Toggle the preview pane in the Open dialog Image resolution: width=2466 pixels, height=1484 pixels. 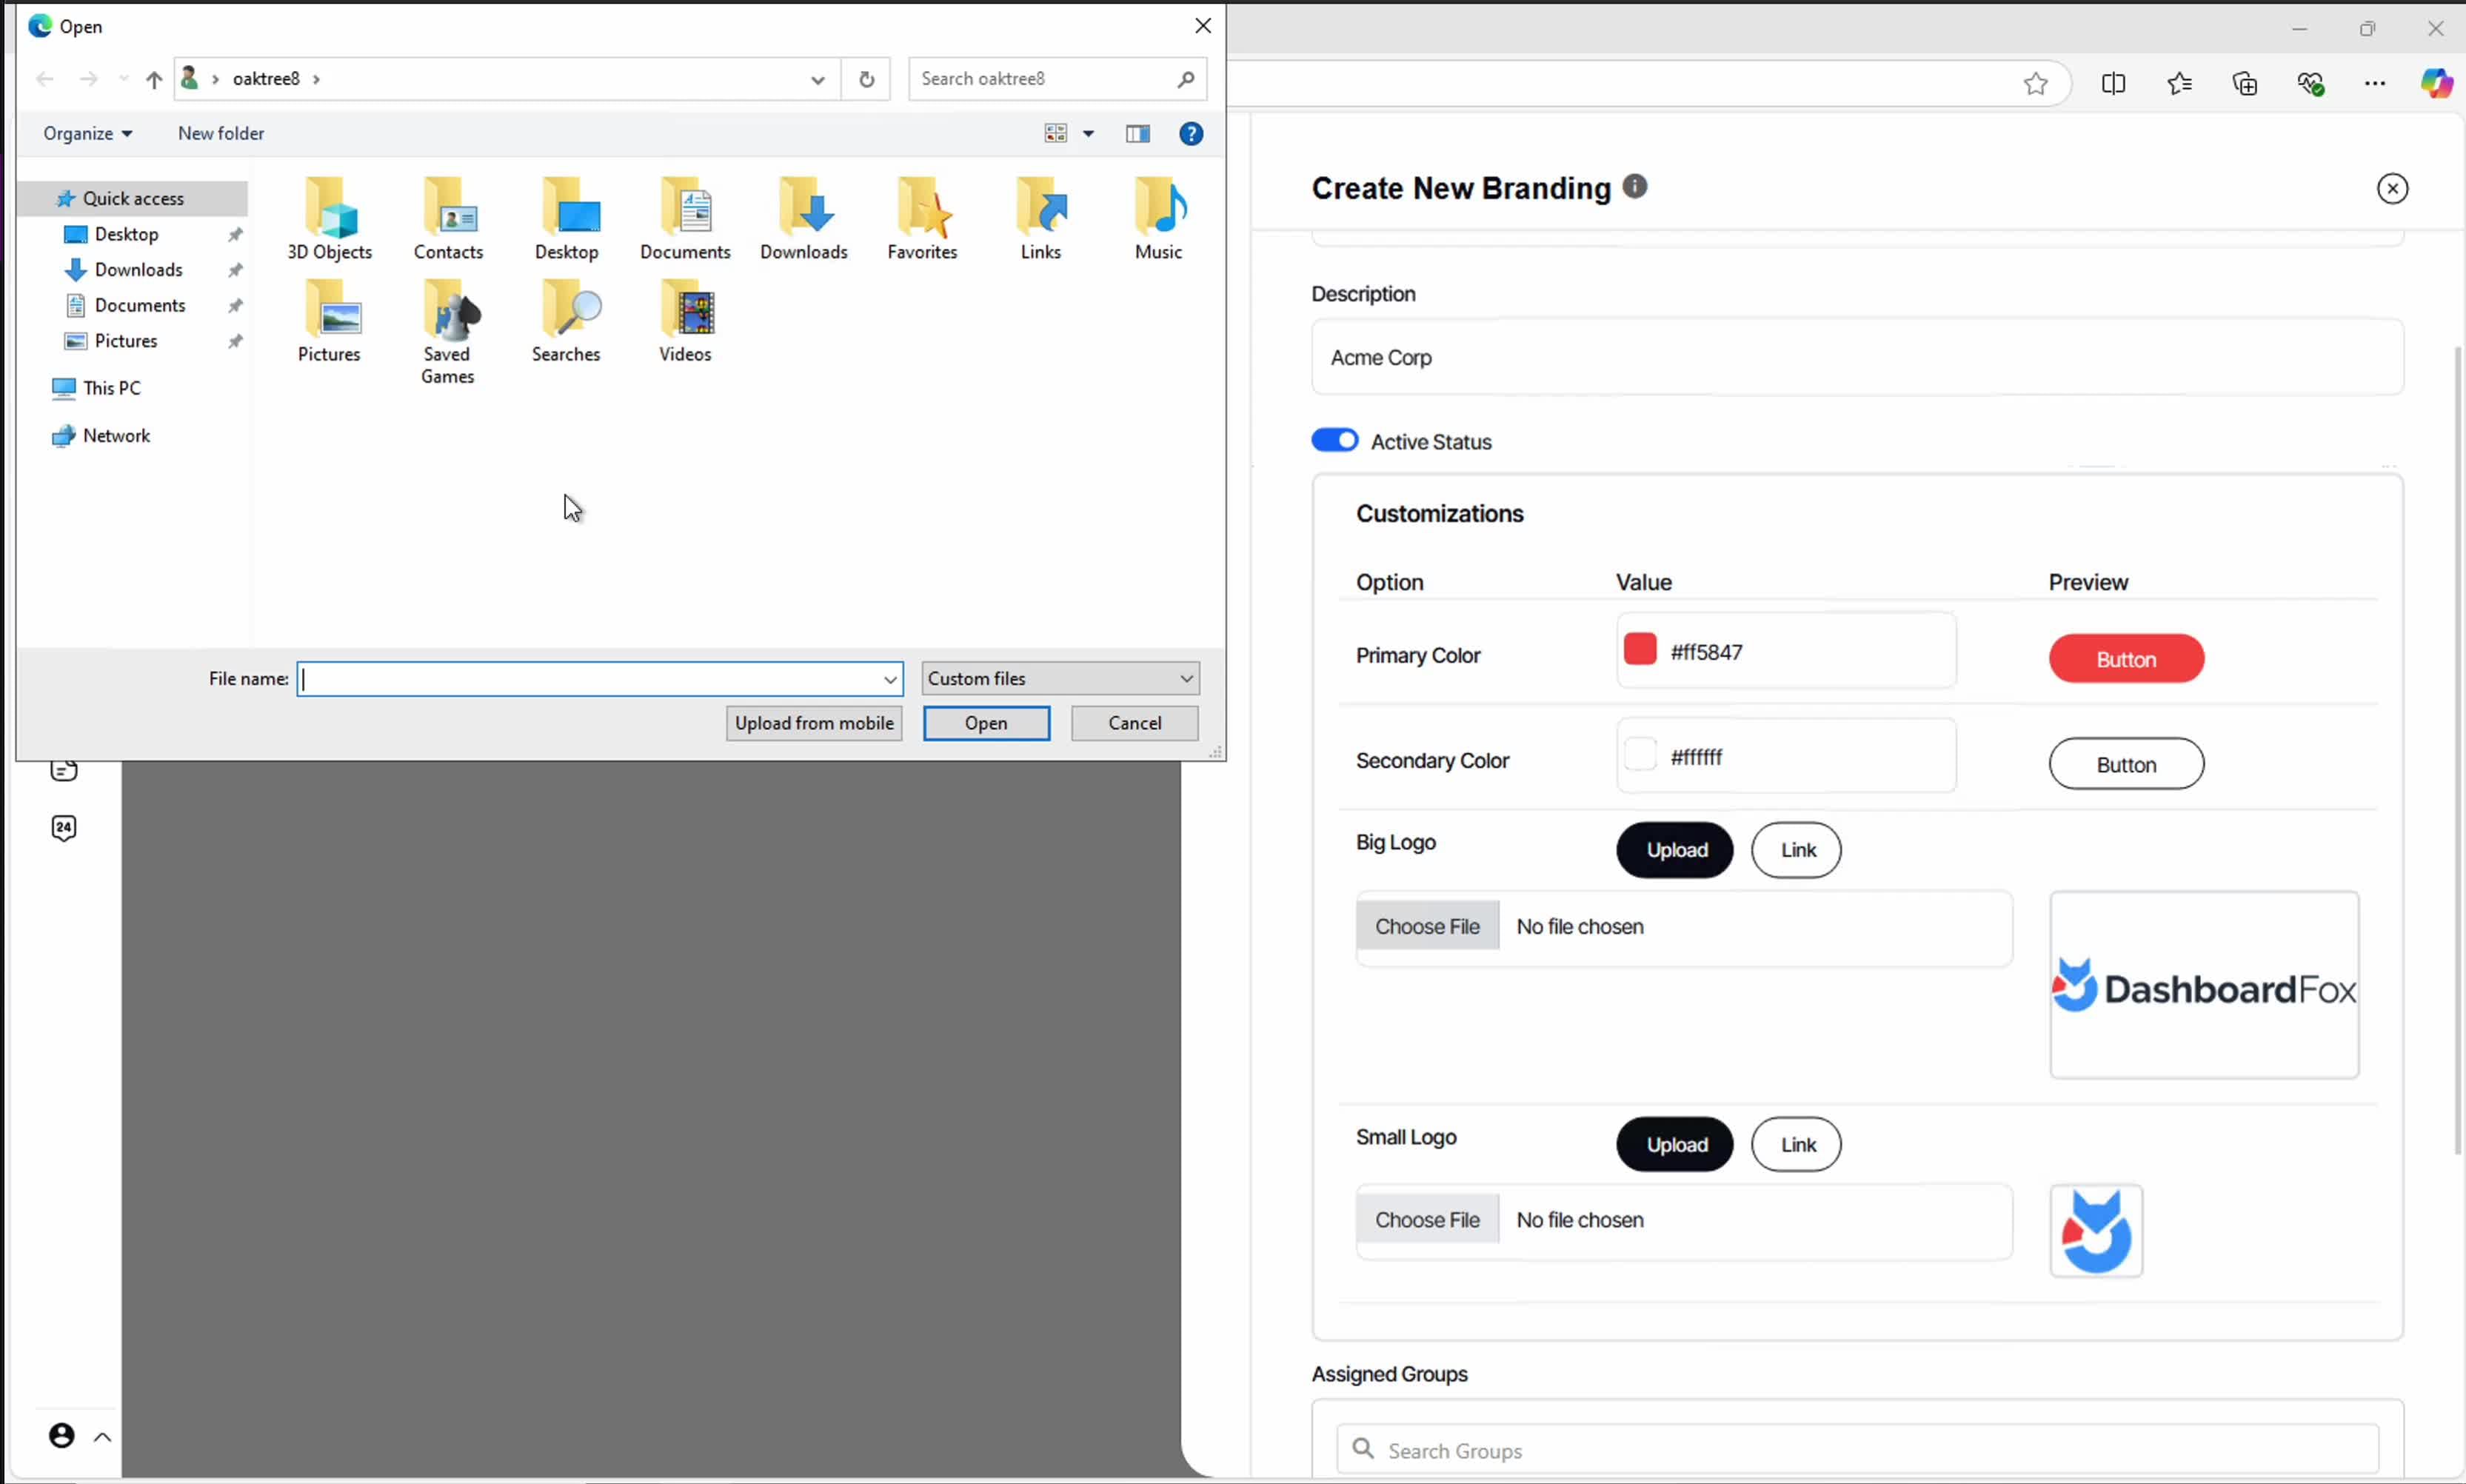[1137, 133]
